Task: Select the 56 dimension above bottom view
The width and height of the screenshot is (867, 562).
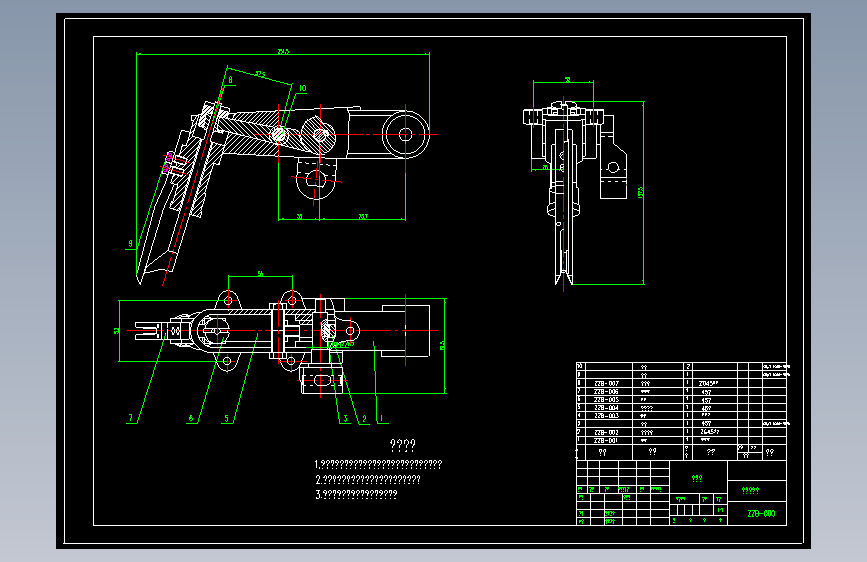Action: 260,274
